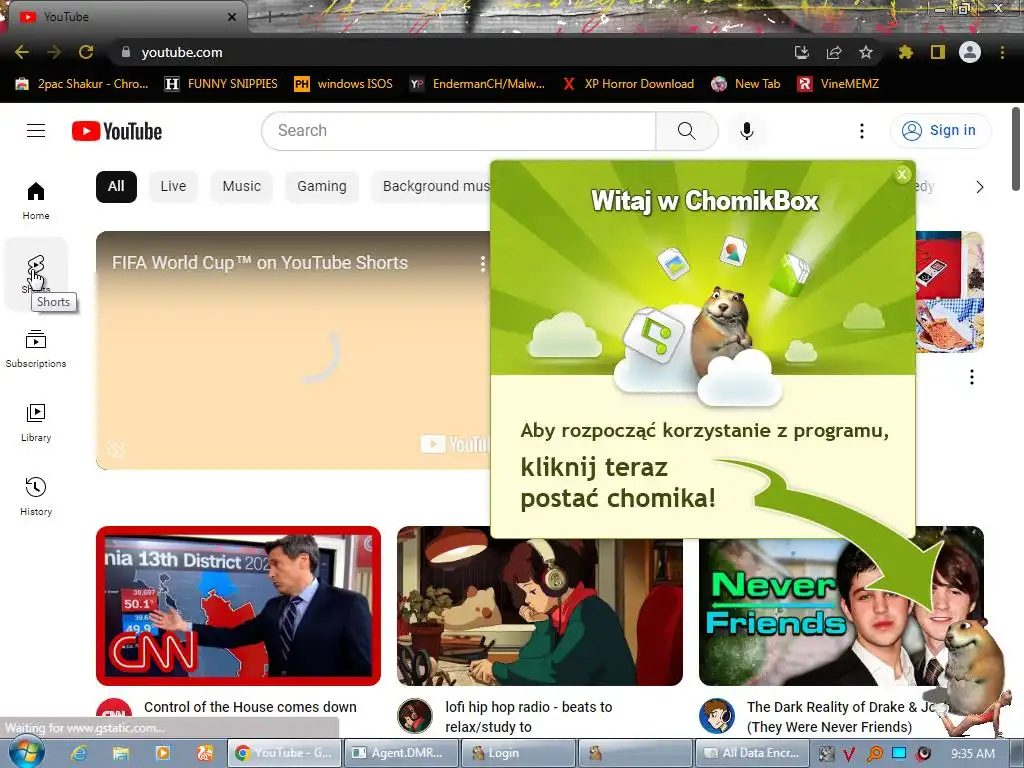Open the FUNNY SNIPPIES bookmark
1024x768 pixels.
tap(221, 84)
